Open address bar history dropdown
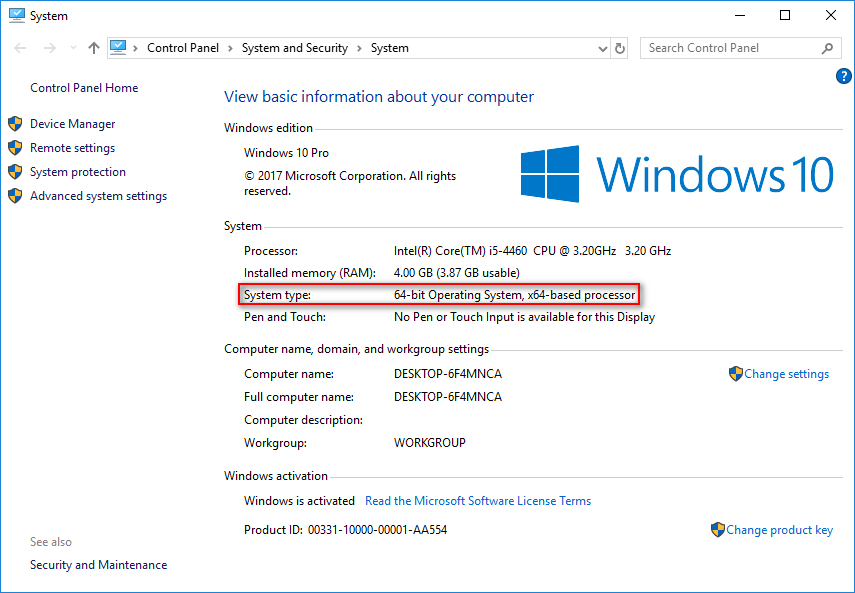Screen dimensions: 855x593 pyautogui.click(x=603, y=49)
